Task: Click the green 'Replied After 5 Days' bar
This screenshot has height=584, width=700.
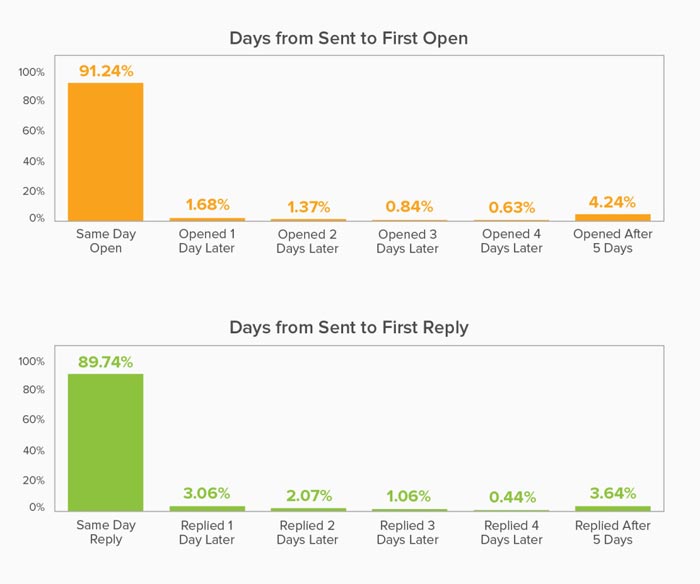Action: click(x=612, y=509)
